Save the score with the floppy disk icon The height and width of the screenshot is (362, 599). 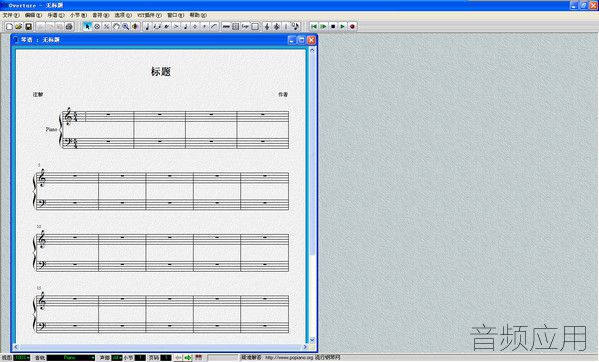click(28, 26)
